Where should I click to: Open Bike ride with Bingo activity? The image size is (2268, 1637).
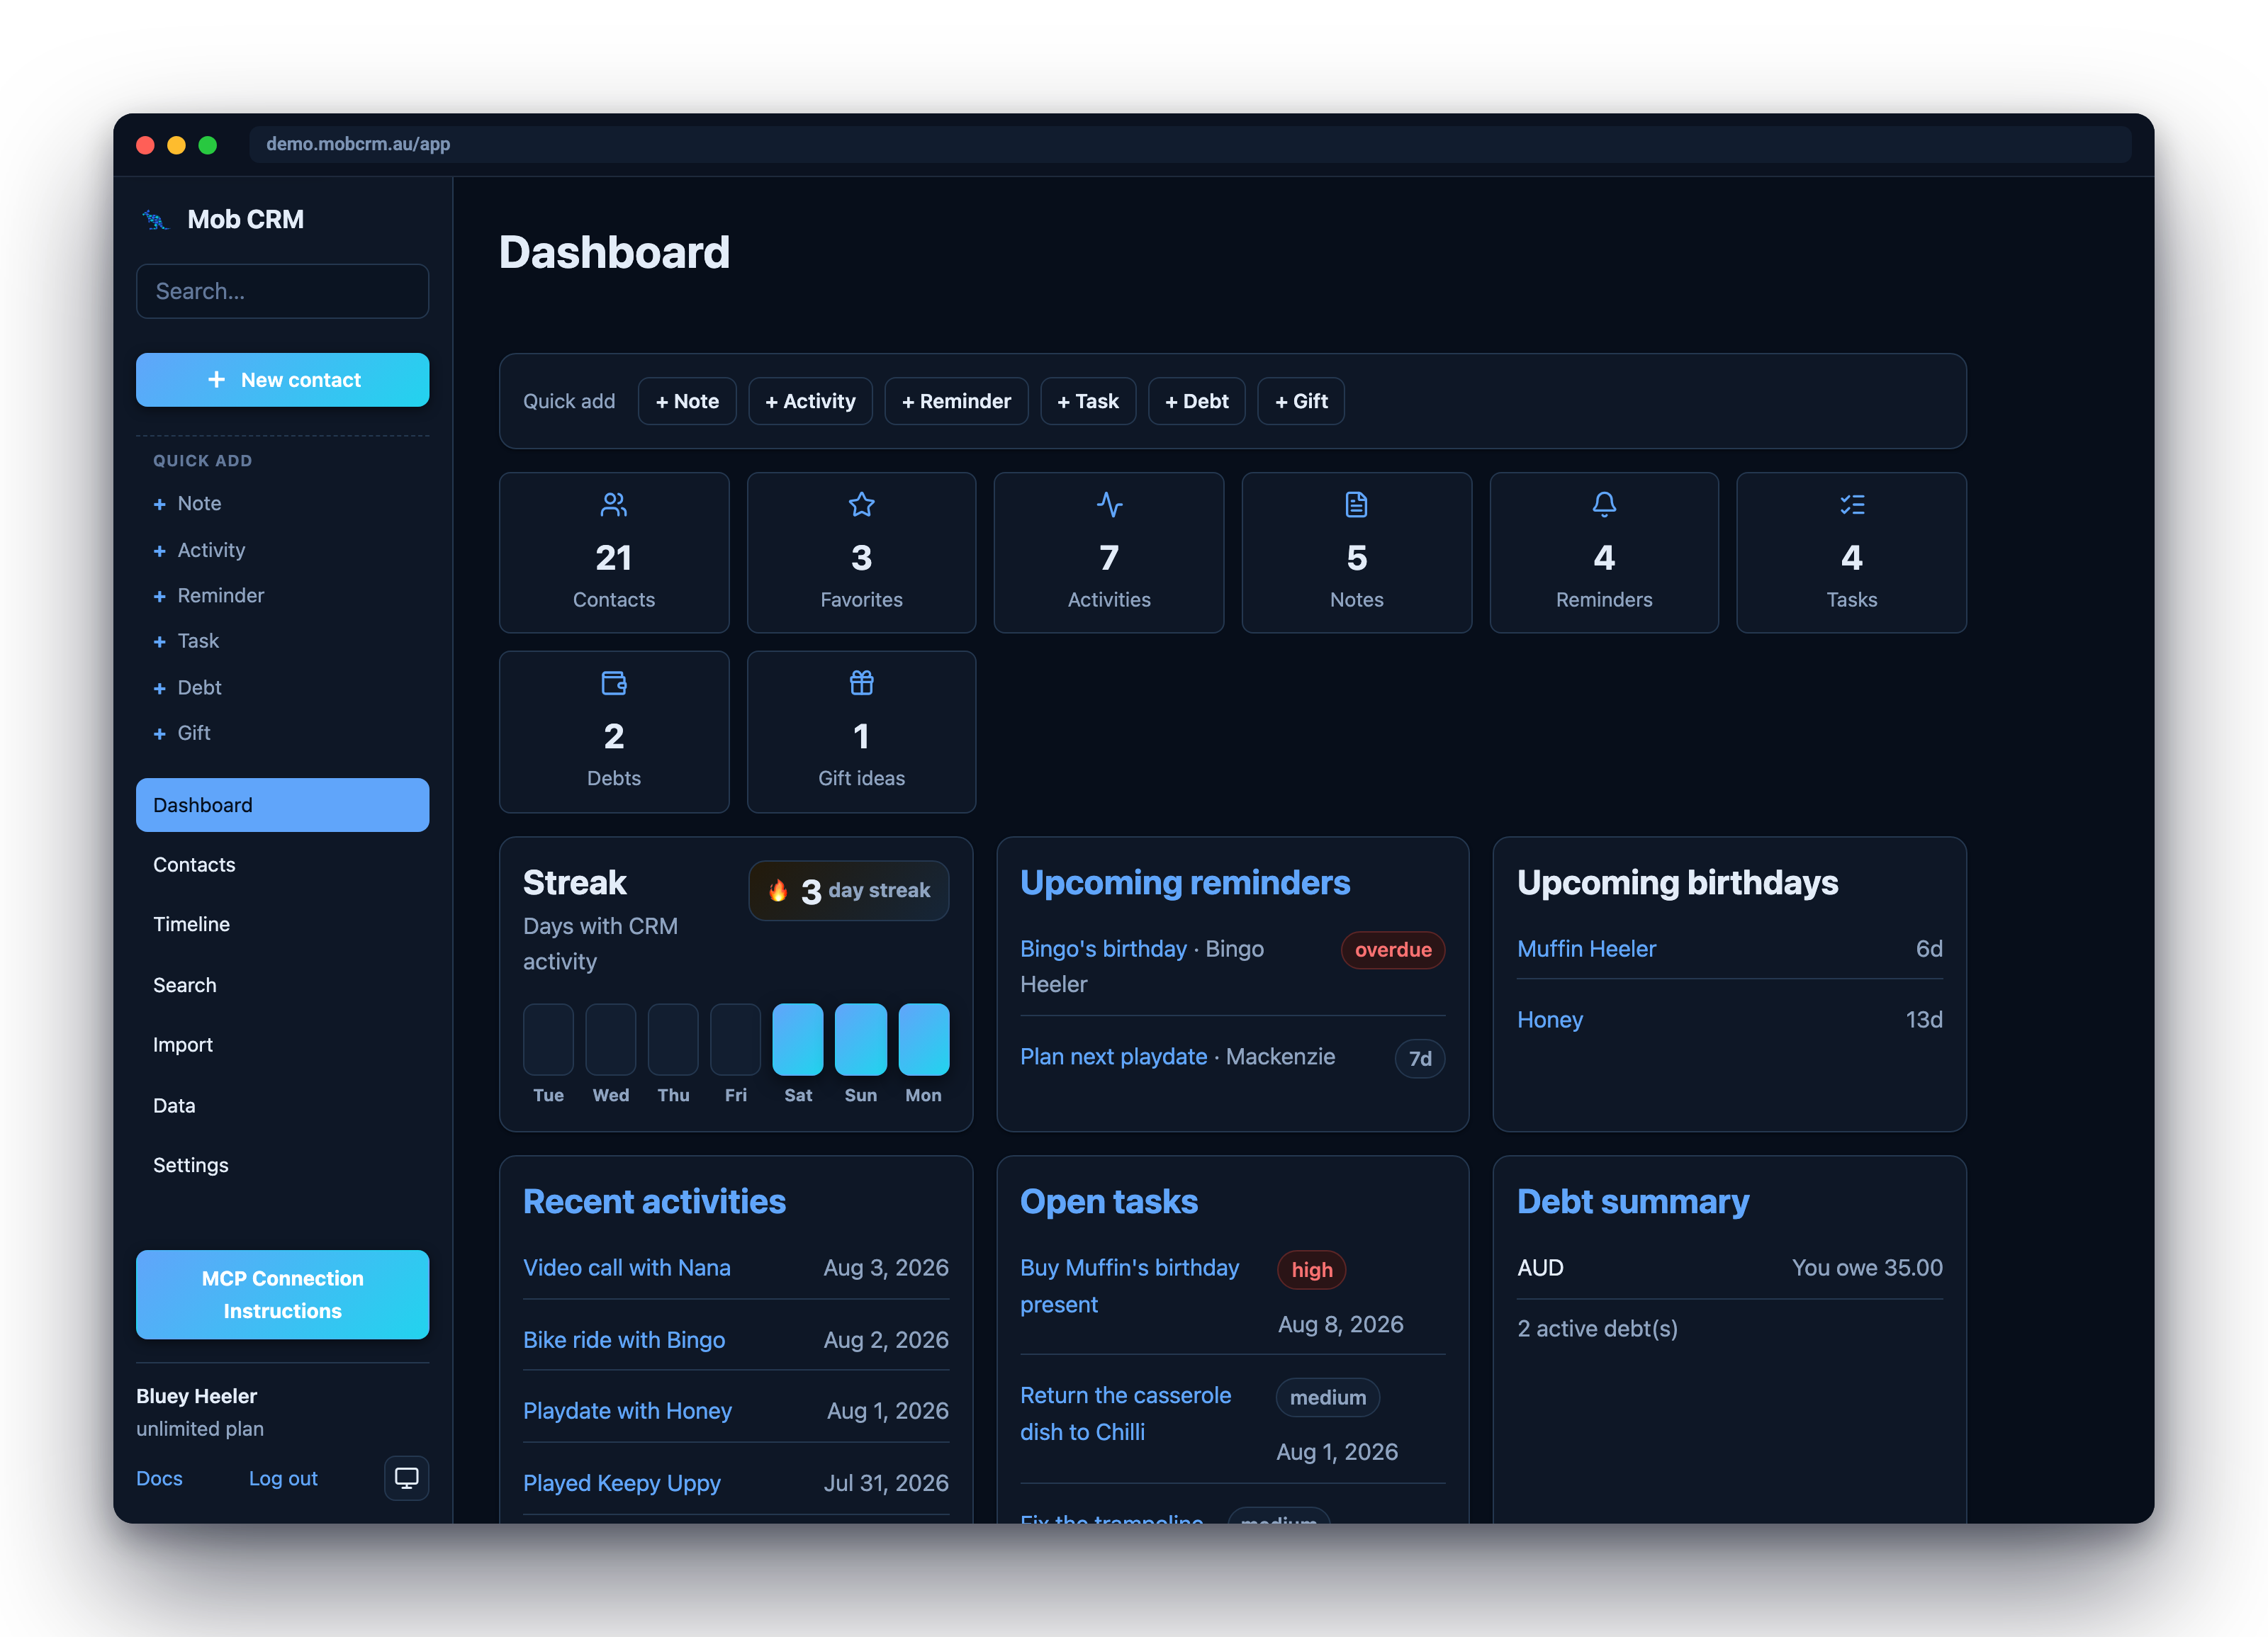tap(624, 1340)
